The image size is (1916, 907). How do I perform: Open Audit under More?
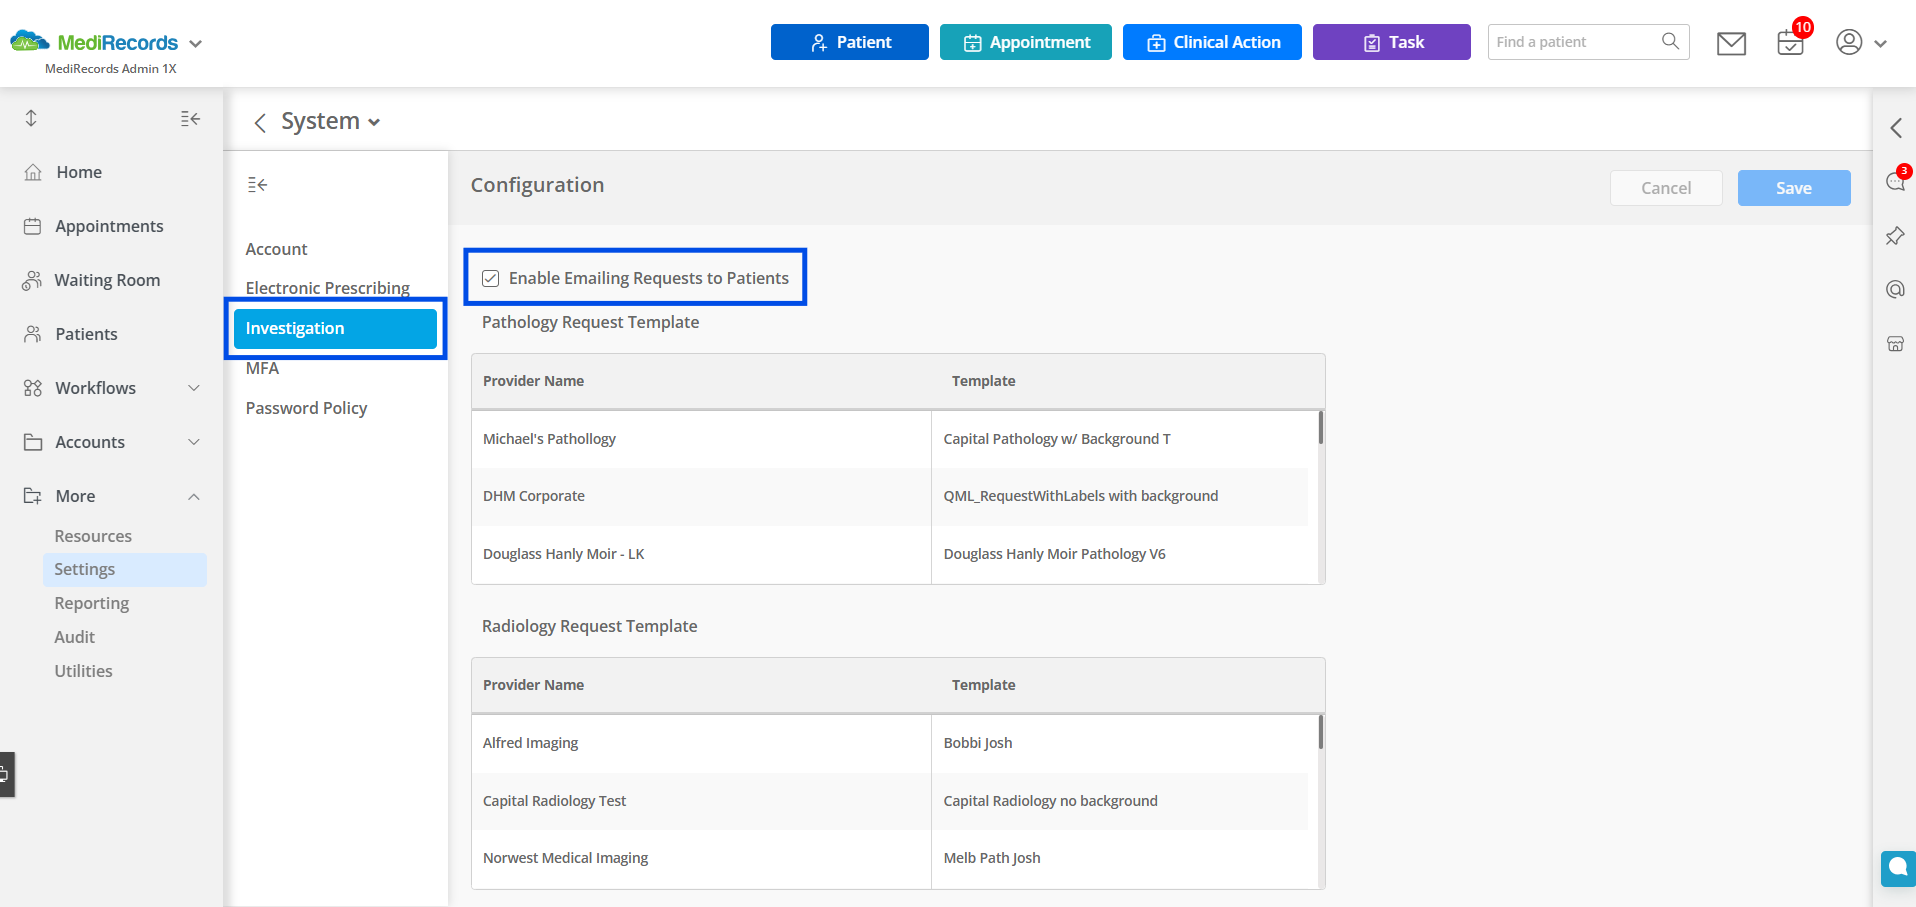(x=75, y=637)
